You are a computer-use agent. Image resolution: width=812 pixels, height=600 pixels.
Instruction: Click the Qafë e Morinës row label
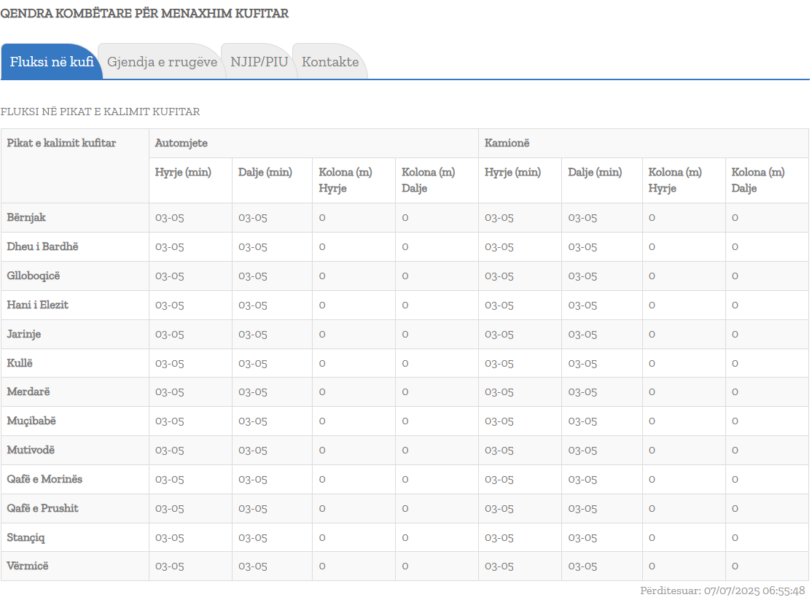45,479
